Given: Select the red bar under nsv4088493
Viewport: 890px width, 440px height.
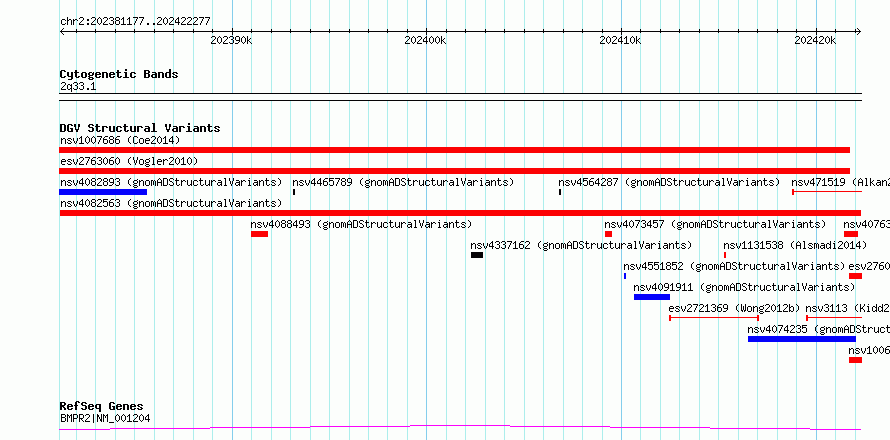Looking at the screenshot, I should 259,234.
